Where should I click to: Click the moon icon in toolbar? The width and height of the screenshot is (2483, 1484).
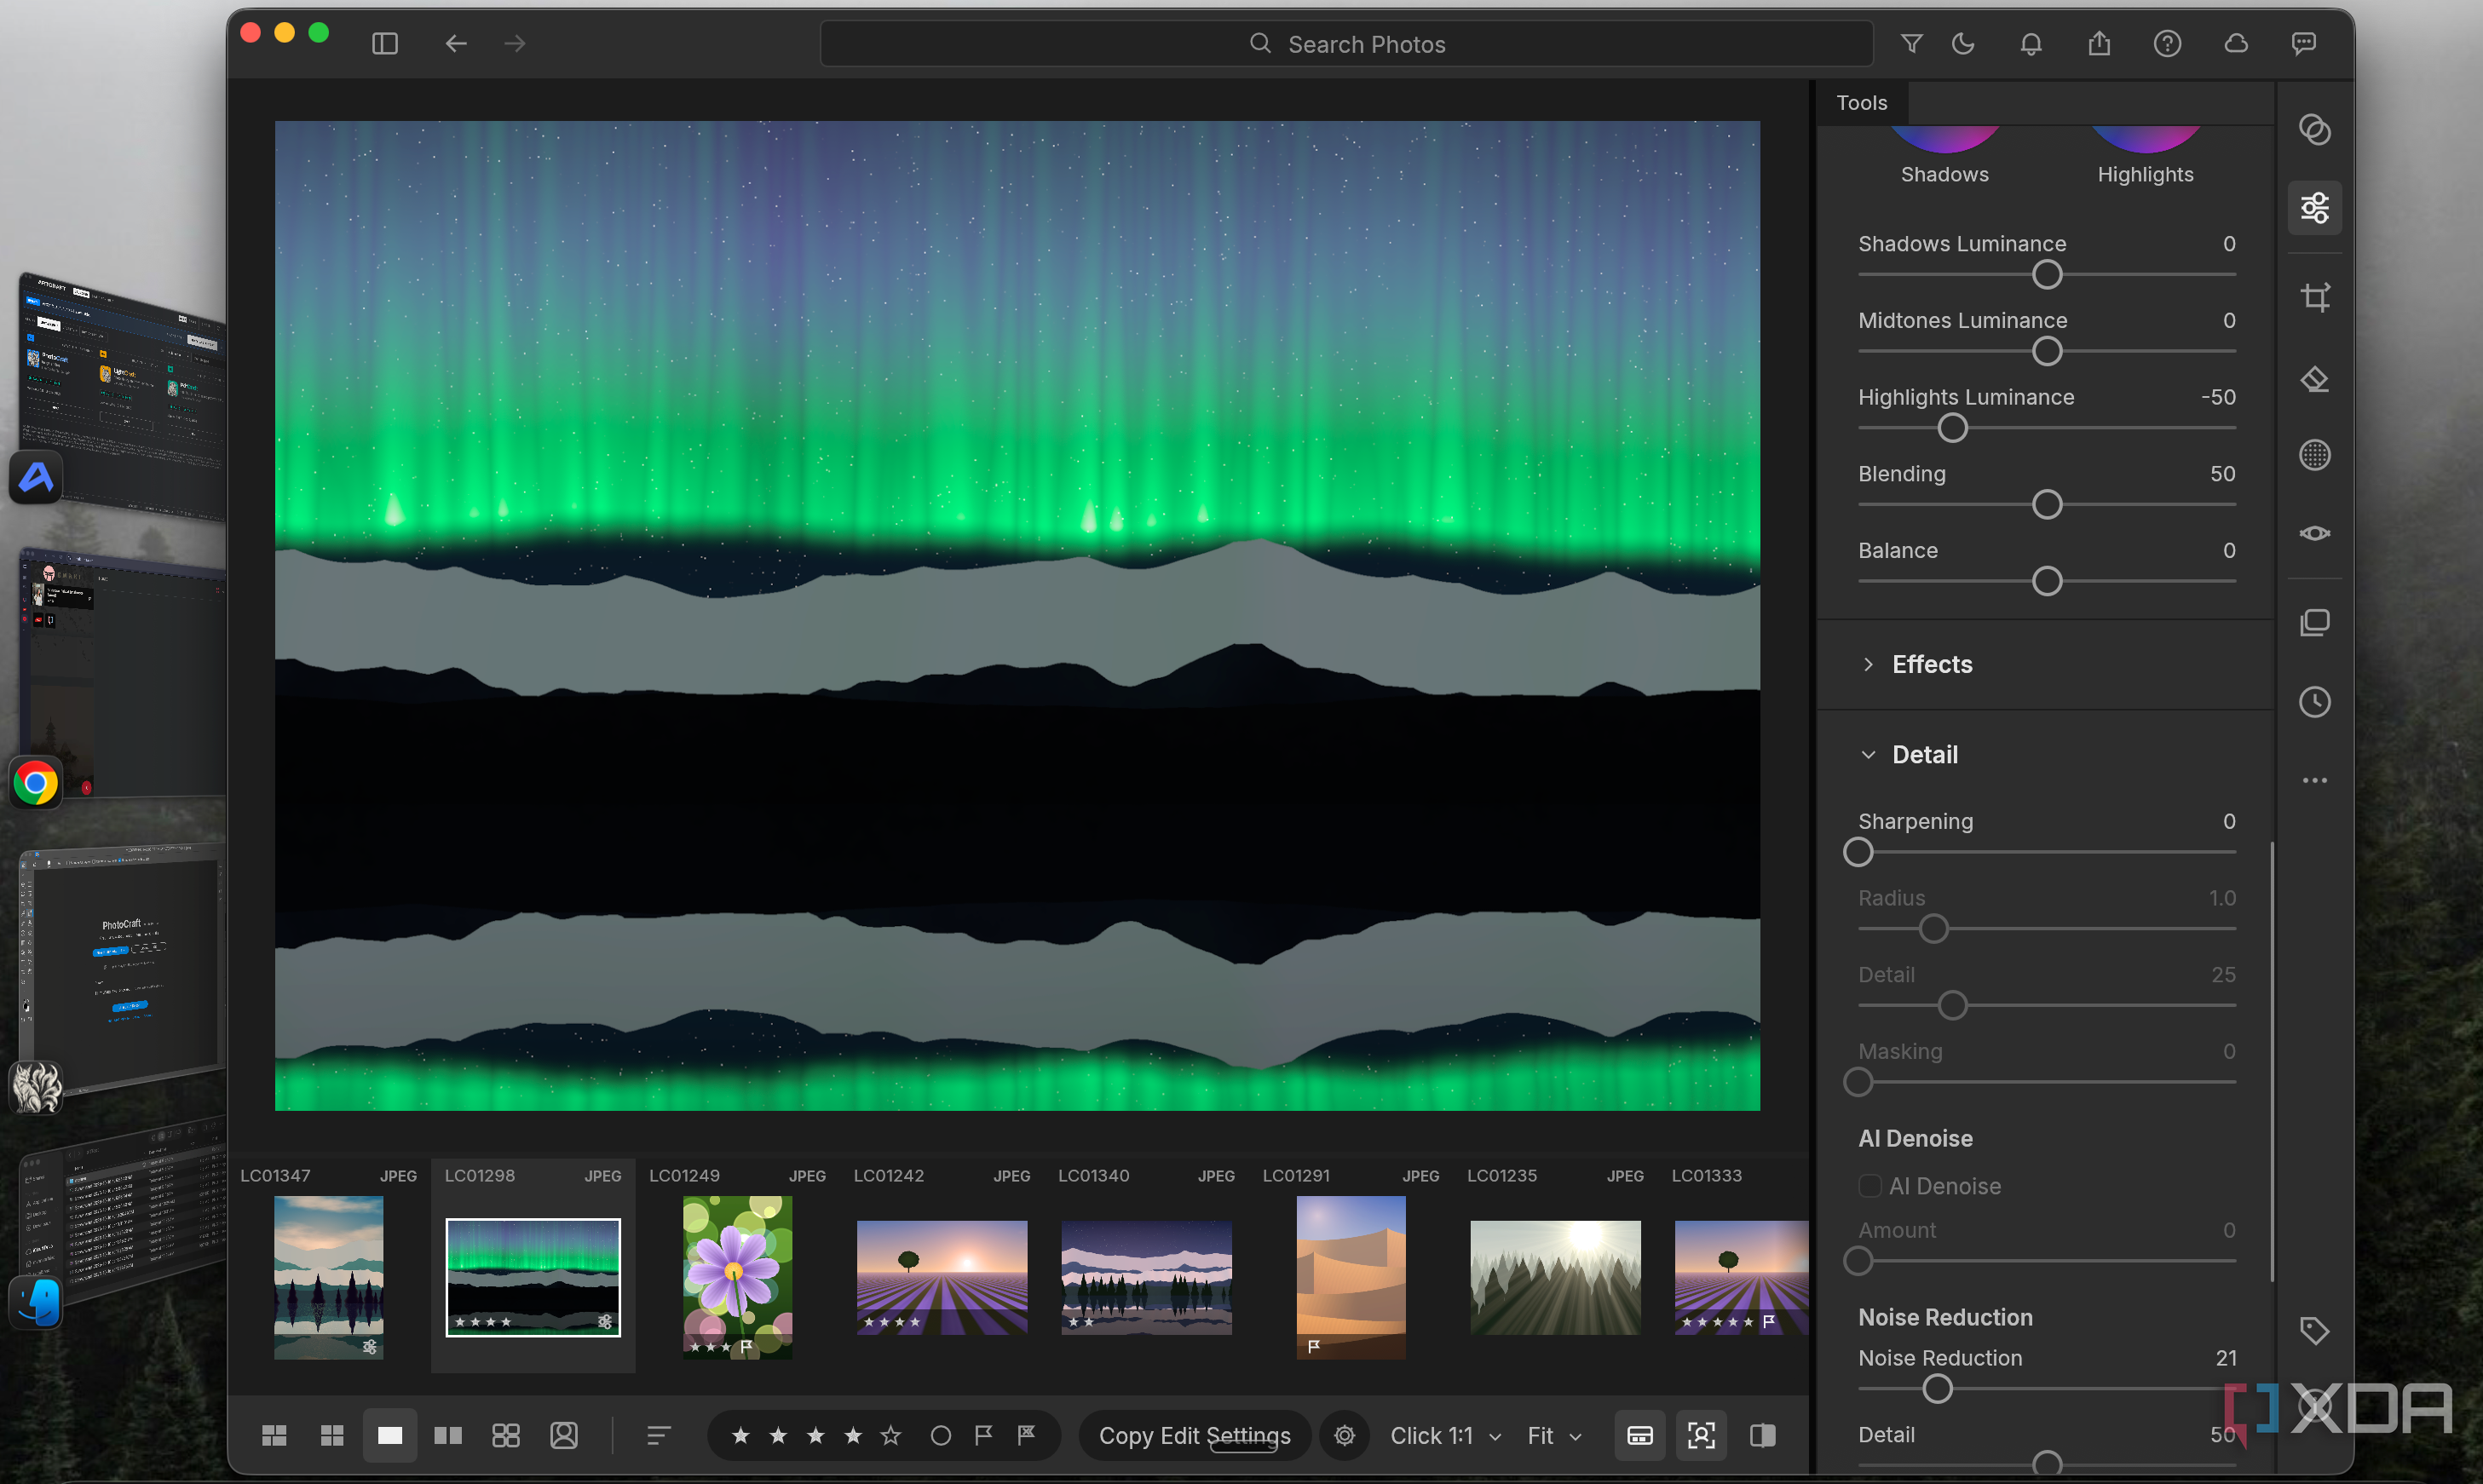coord(1963,44)
